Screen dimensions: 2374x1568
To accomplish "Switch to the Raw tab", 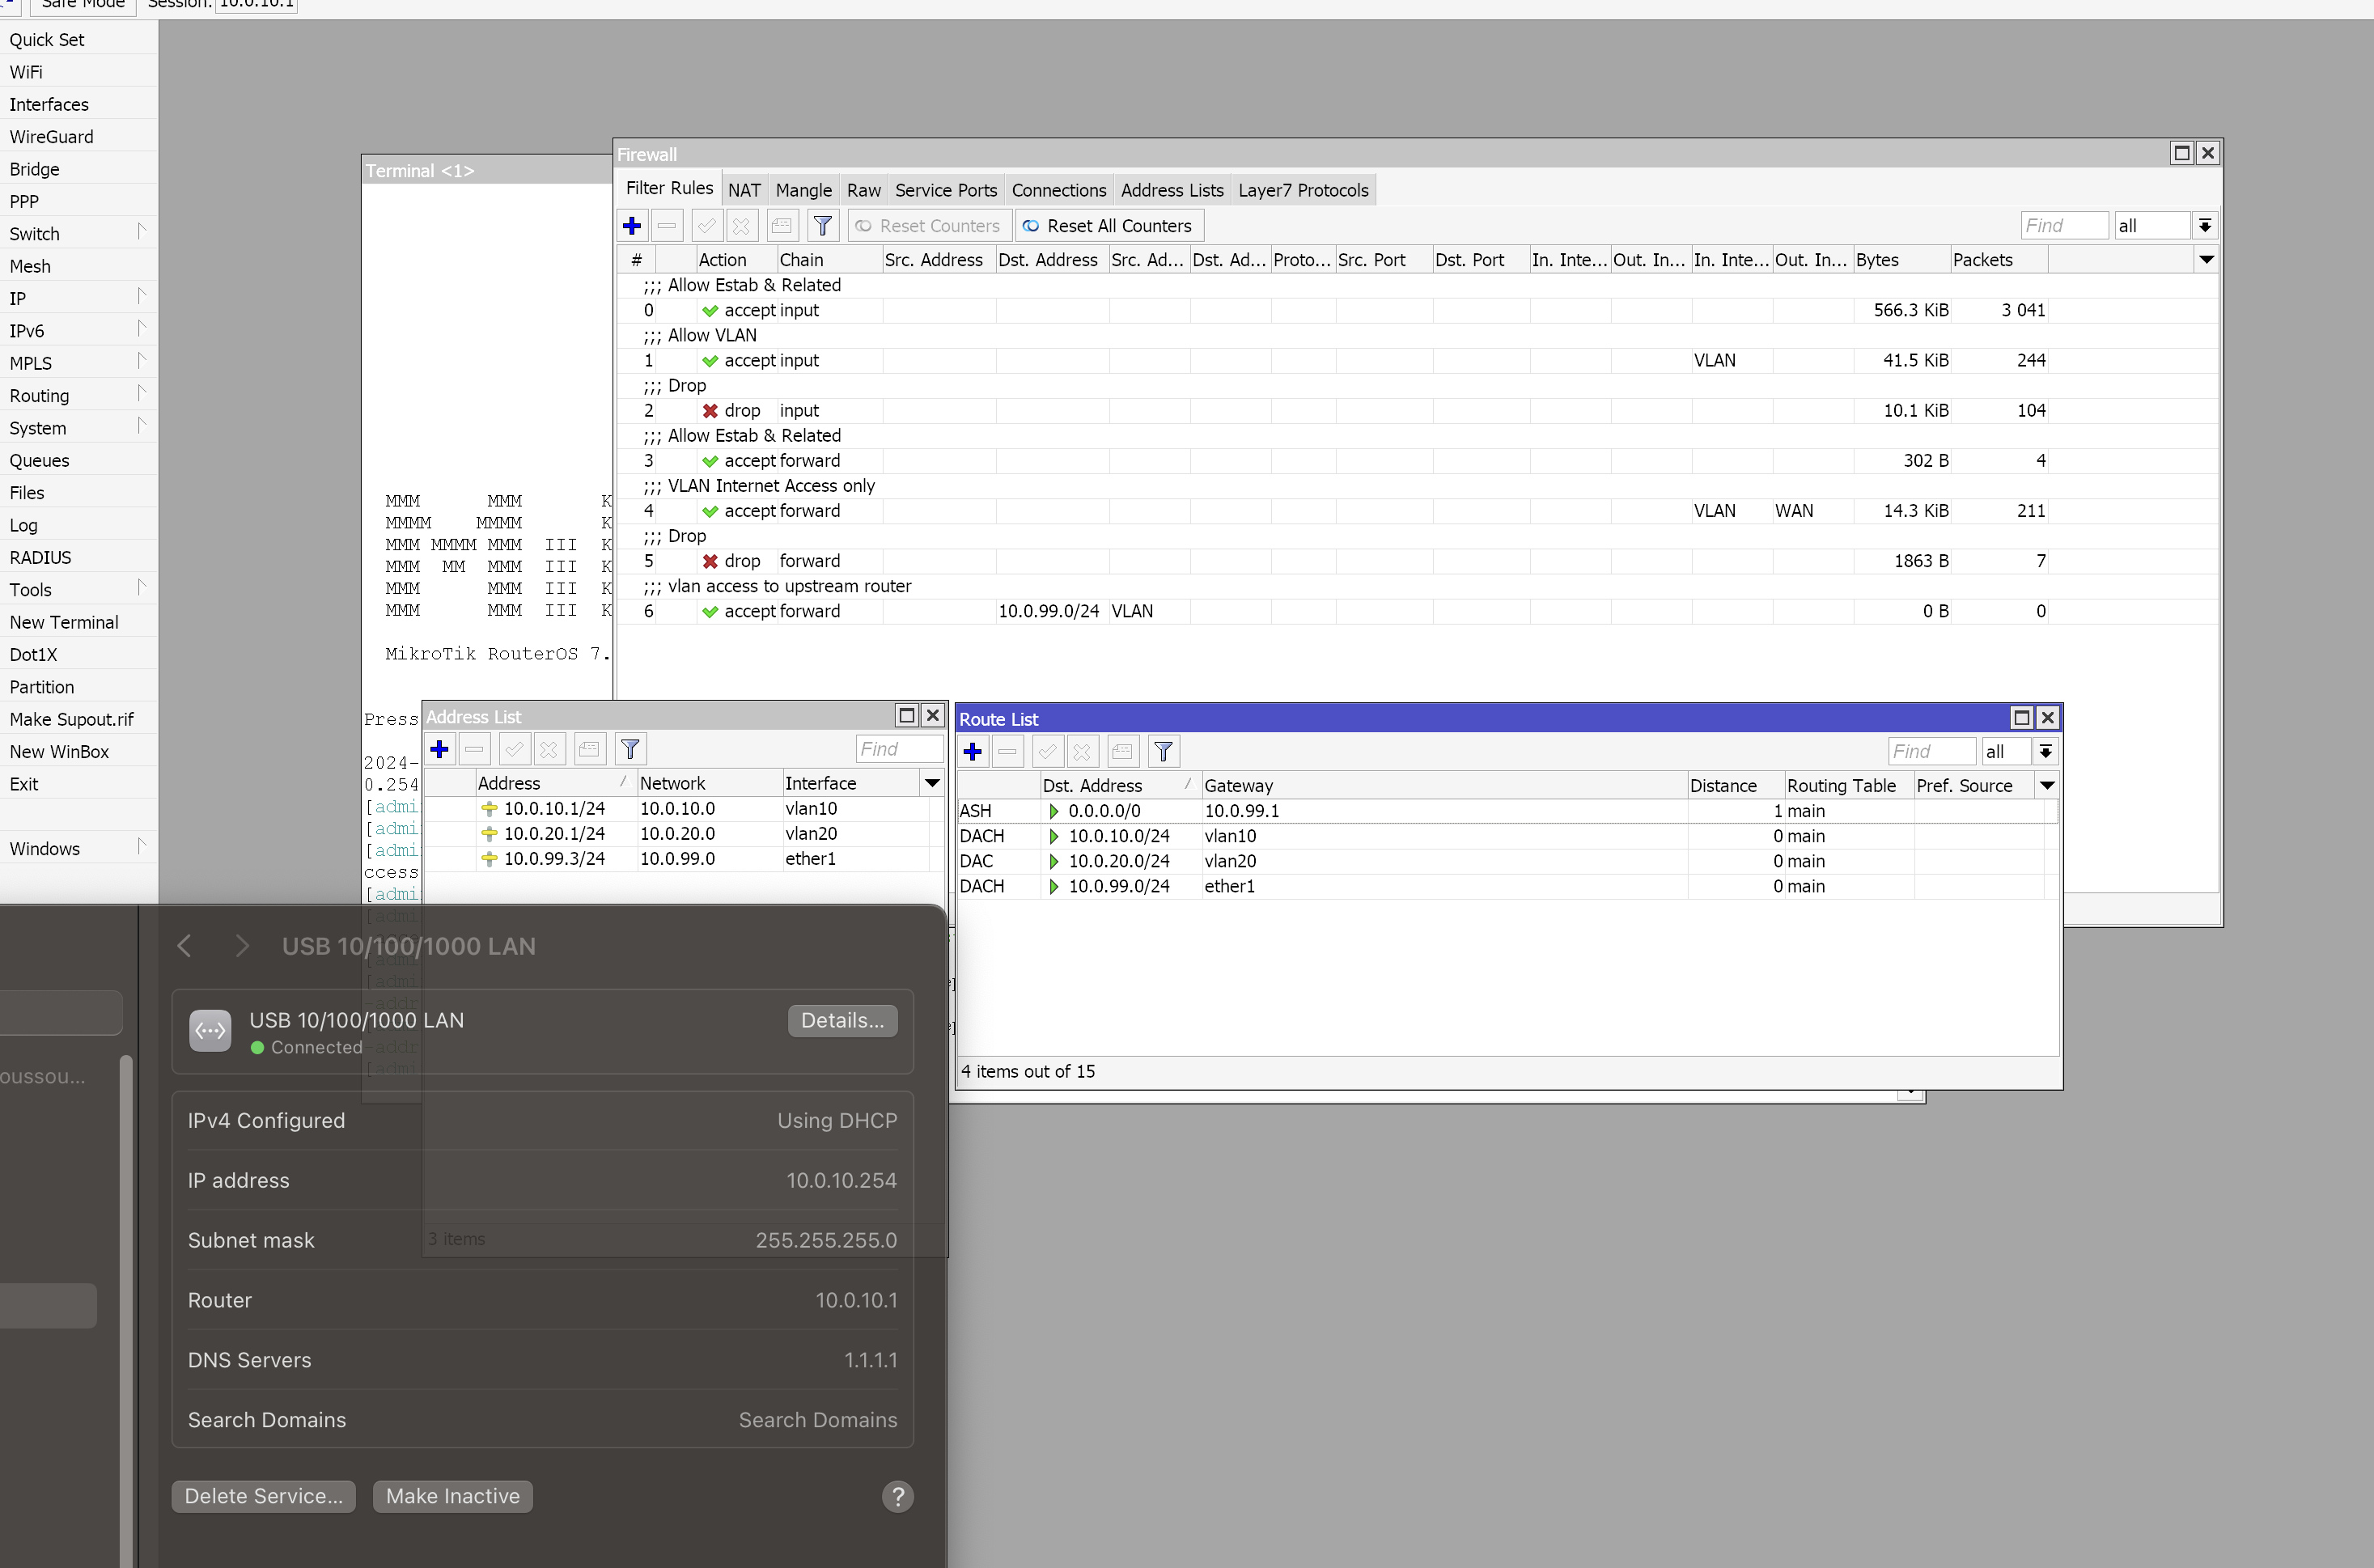I will click(863, 190).
